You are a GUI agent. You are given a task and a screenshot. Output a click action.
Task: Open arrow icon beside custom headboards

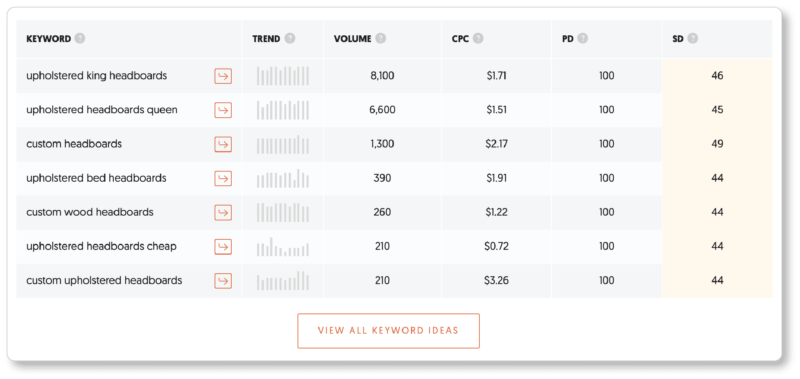(x=223, y=144)
